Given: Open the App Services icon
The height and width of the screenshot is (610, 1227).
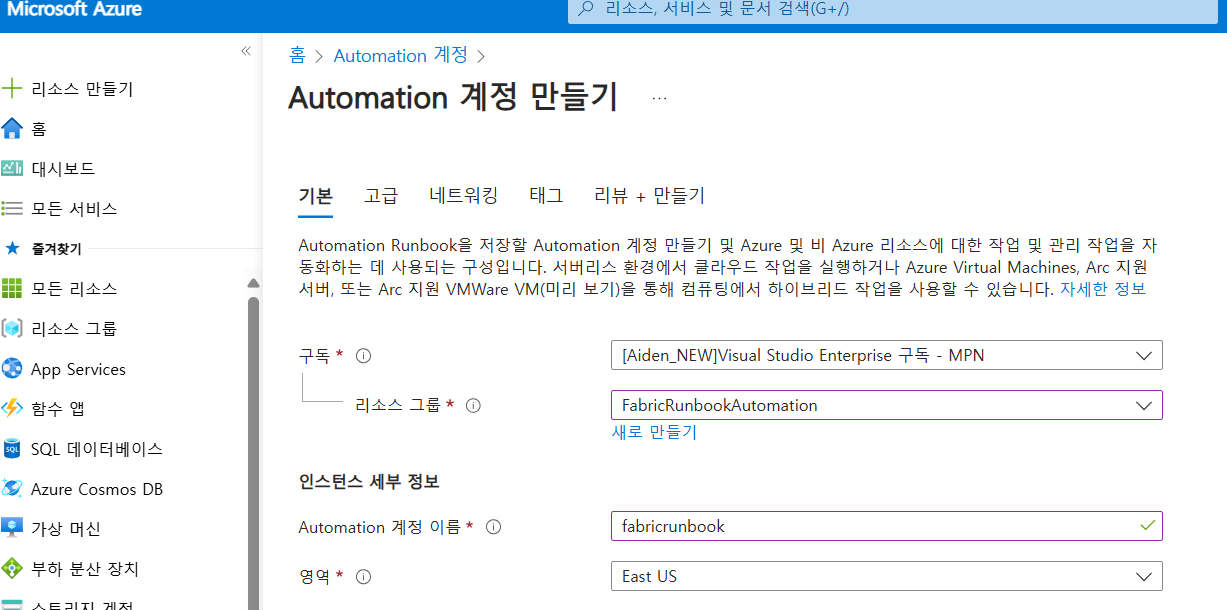Looking at the screenshot, I should pyautogui.click(x=12, y=369).
